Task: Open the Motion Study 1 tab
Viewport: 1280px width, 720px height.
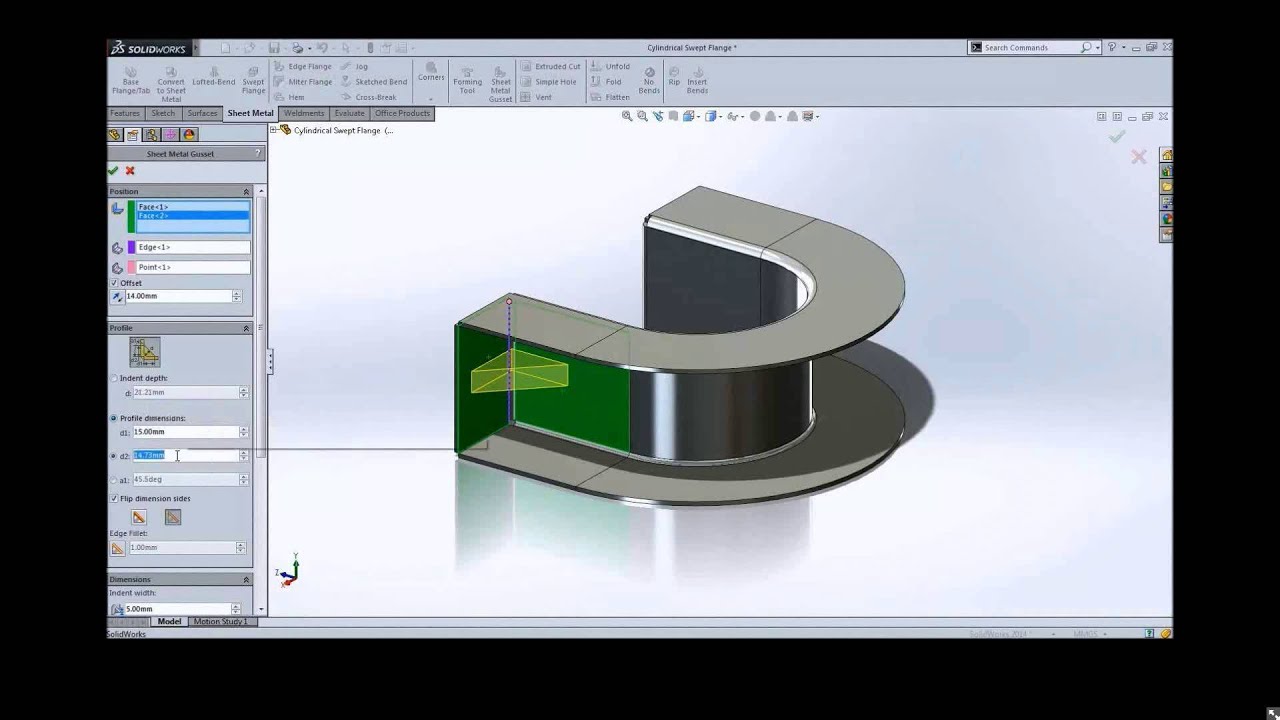Action: click(220, 622)
